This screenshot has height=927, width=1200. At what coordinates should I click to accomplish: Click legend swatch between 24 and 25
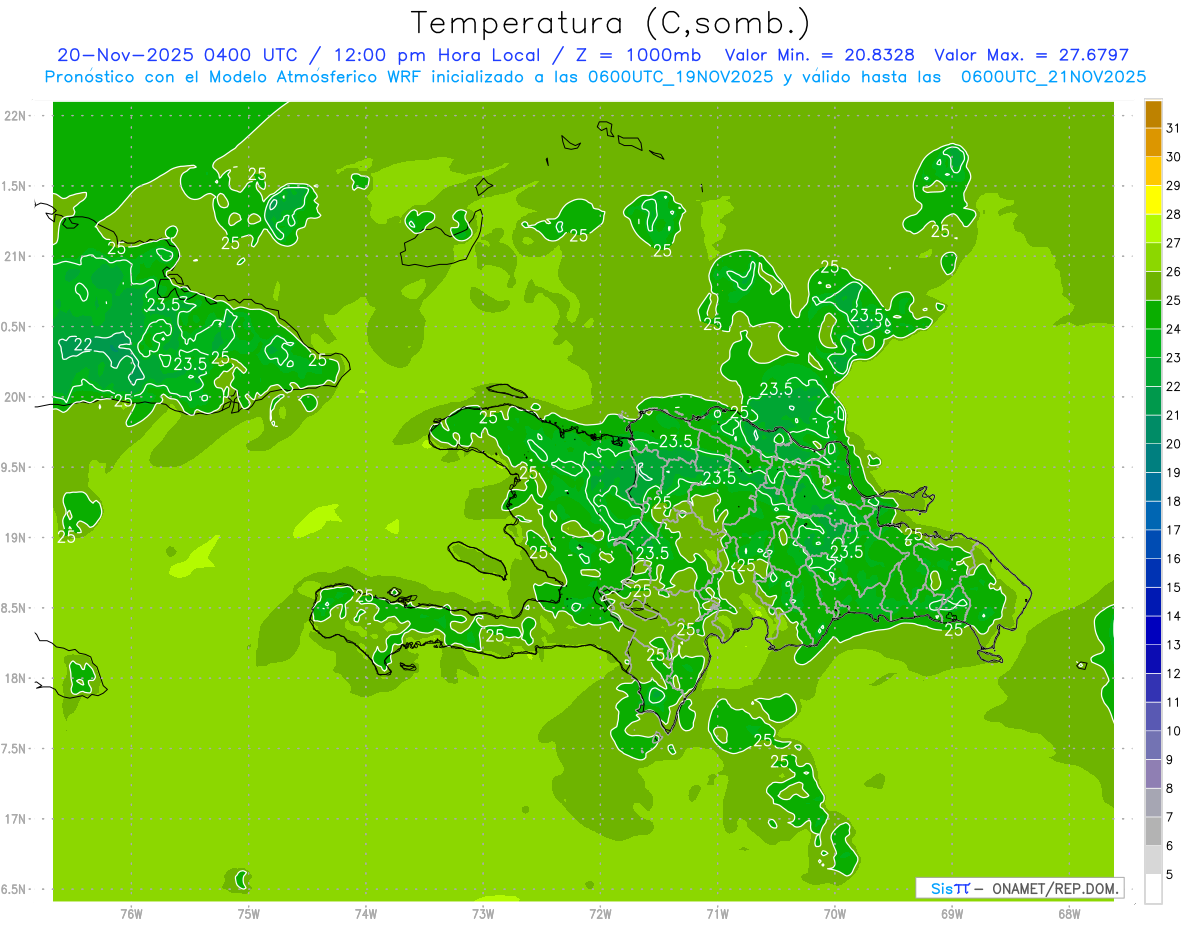1153,314
